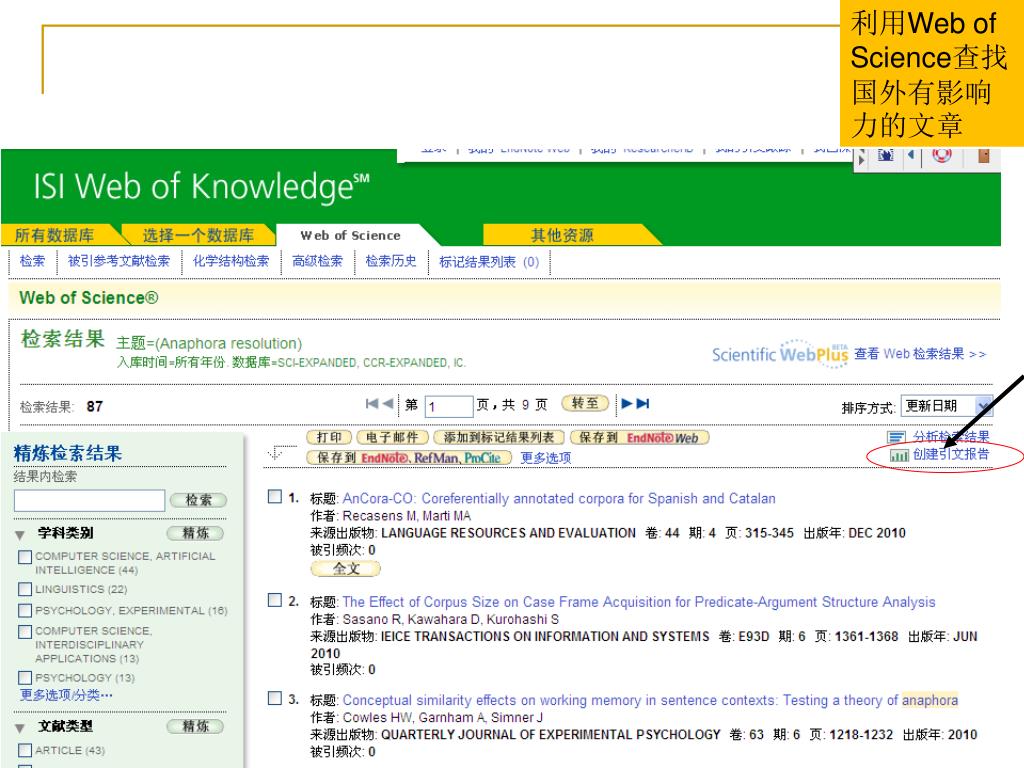Select the checkbox for result 3 Conceptual similarity
The height and width of the screenshot is (768, 1024).
pos(275,698)
